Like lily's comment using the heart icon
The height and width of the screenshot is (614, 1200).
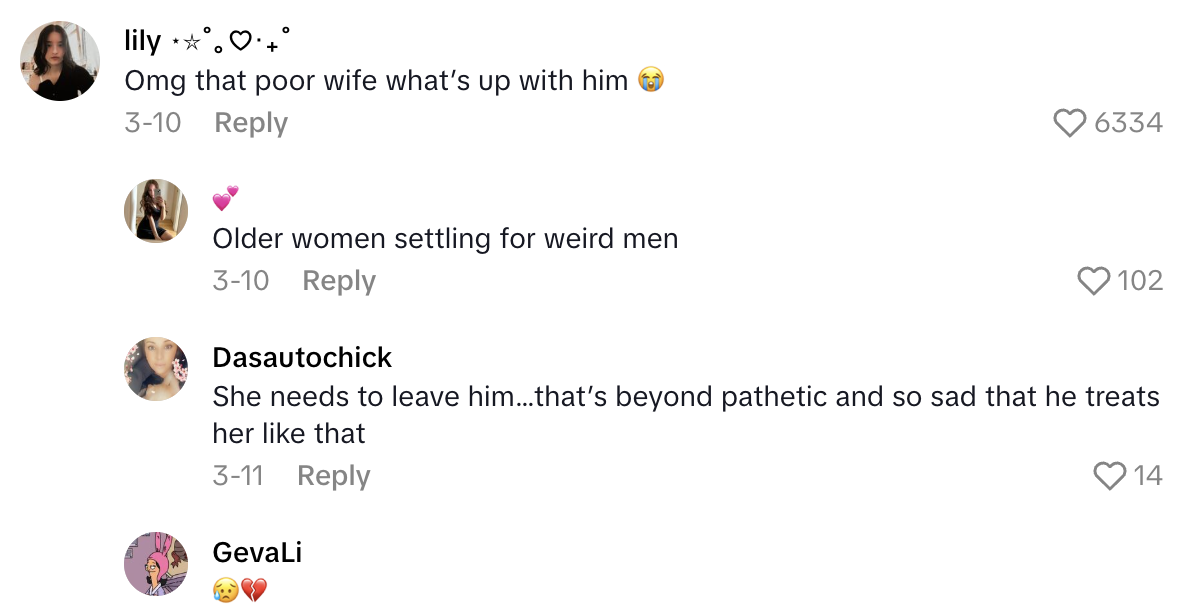[x=1070, y=123]
